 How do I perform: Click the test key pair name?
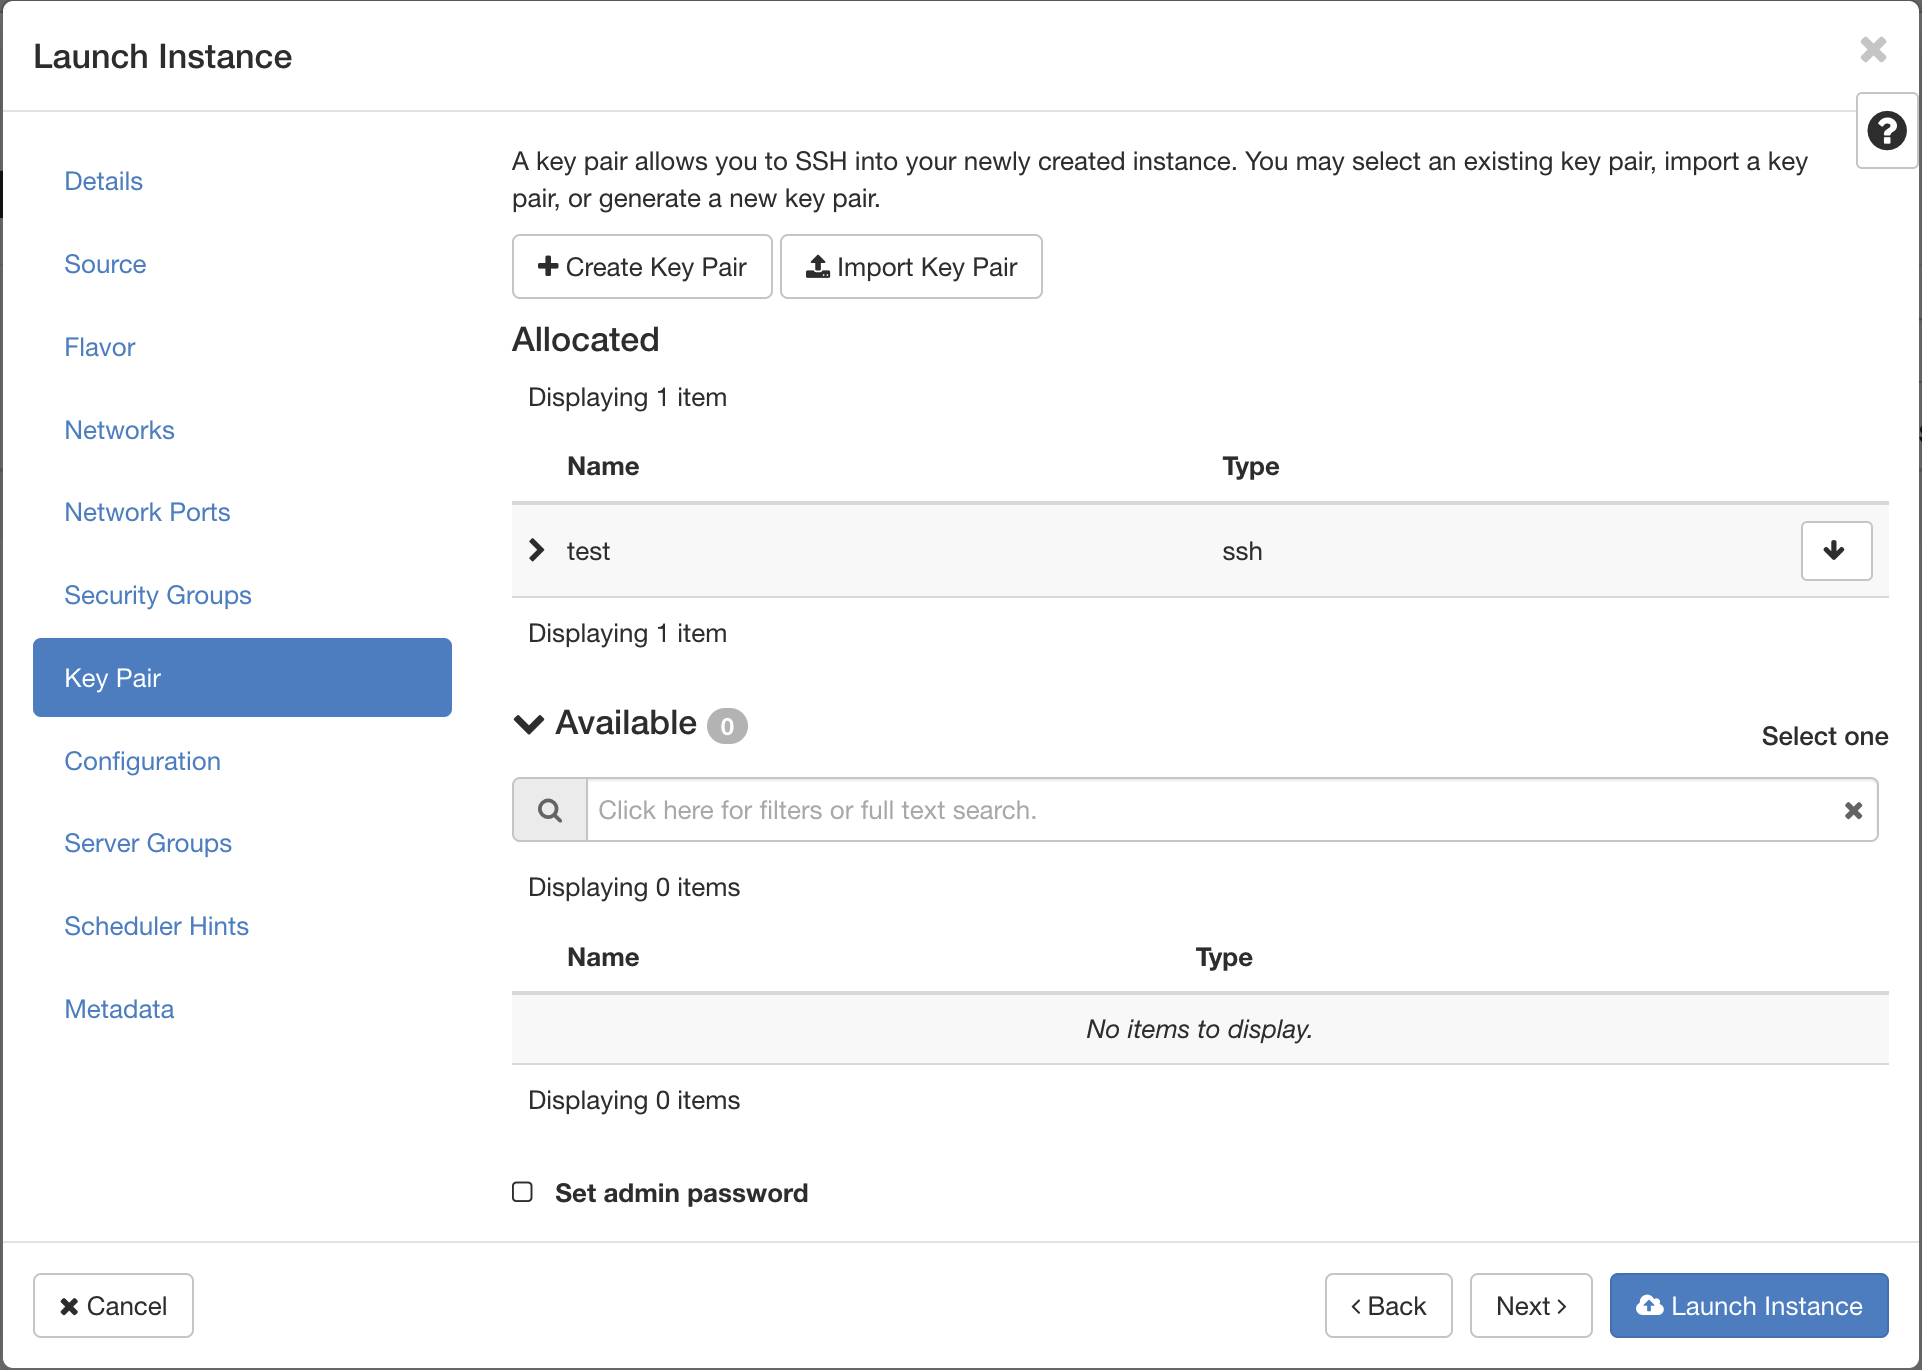click(x=588, y=551)
